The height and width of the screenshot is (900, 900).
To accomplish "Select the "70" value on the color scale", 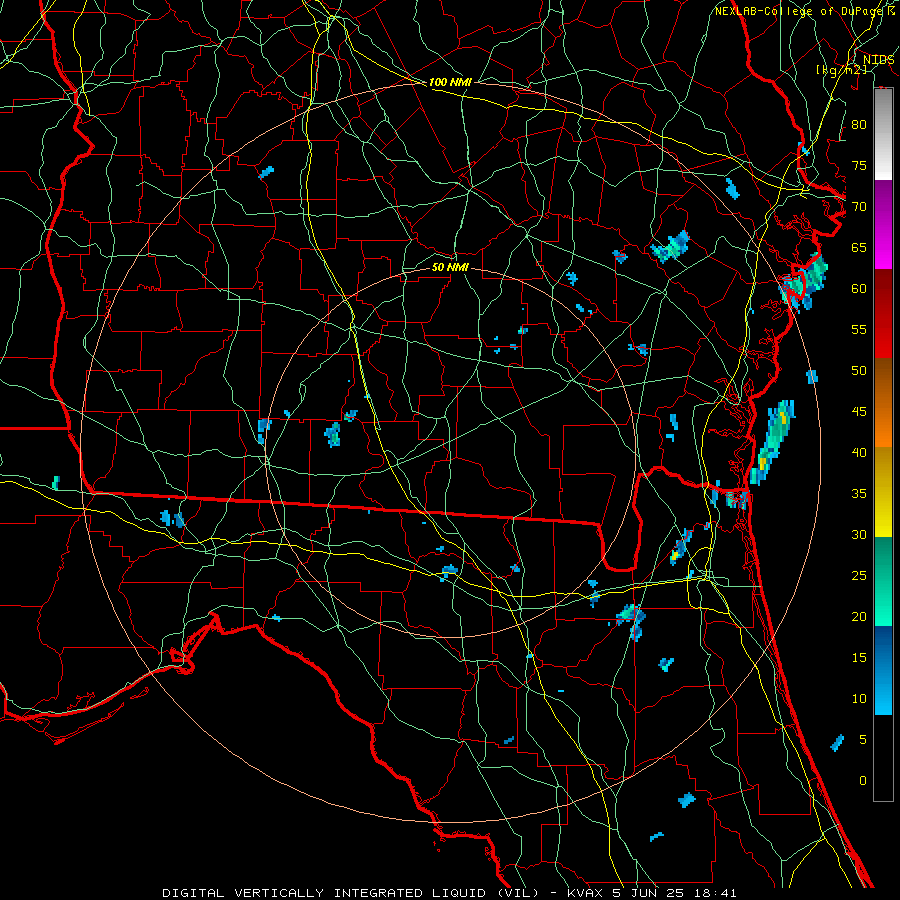I will click(859, 207).
